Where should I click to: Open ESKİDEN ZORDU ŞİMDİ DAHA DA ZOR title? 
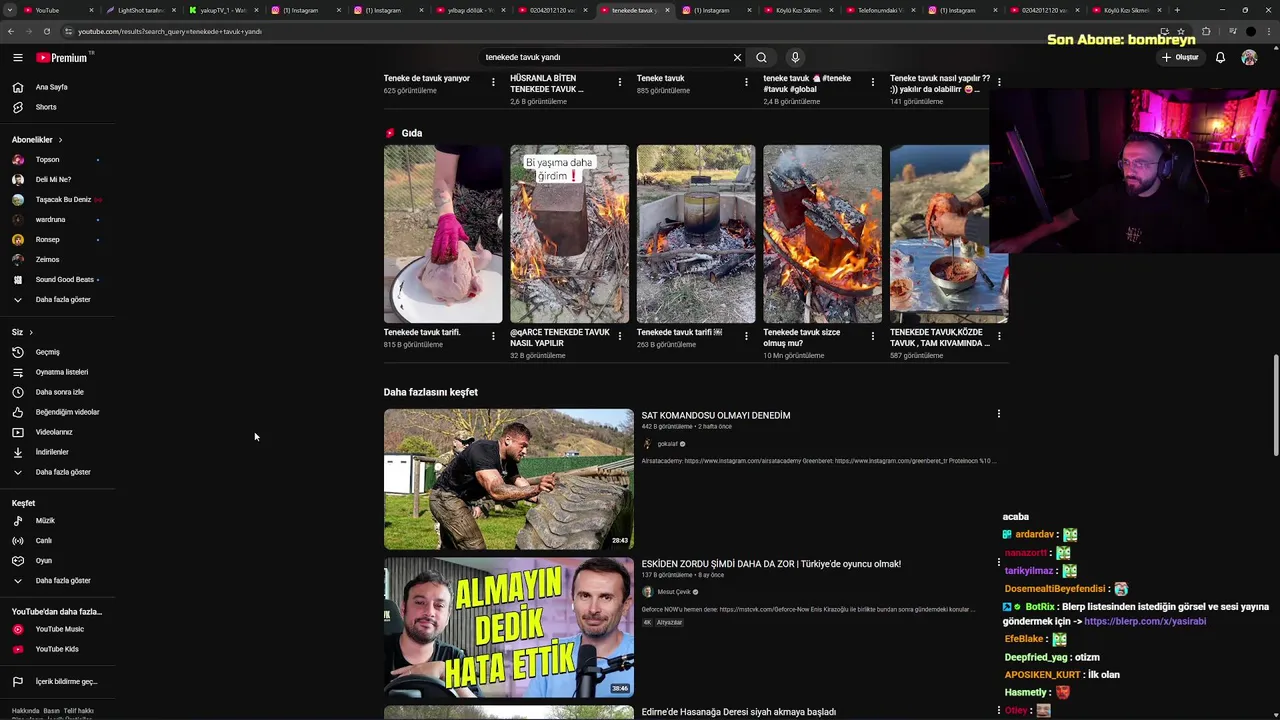[x=771, y=564]
